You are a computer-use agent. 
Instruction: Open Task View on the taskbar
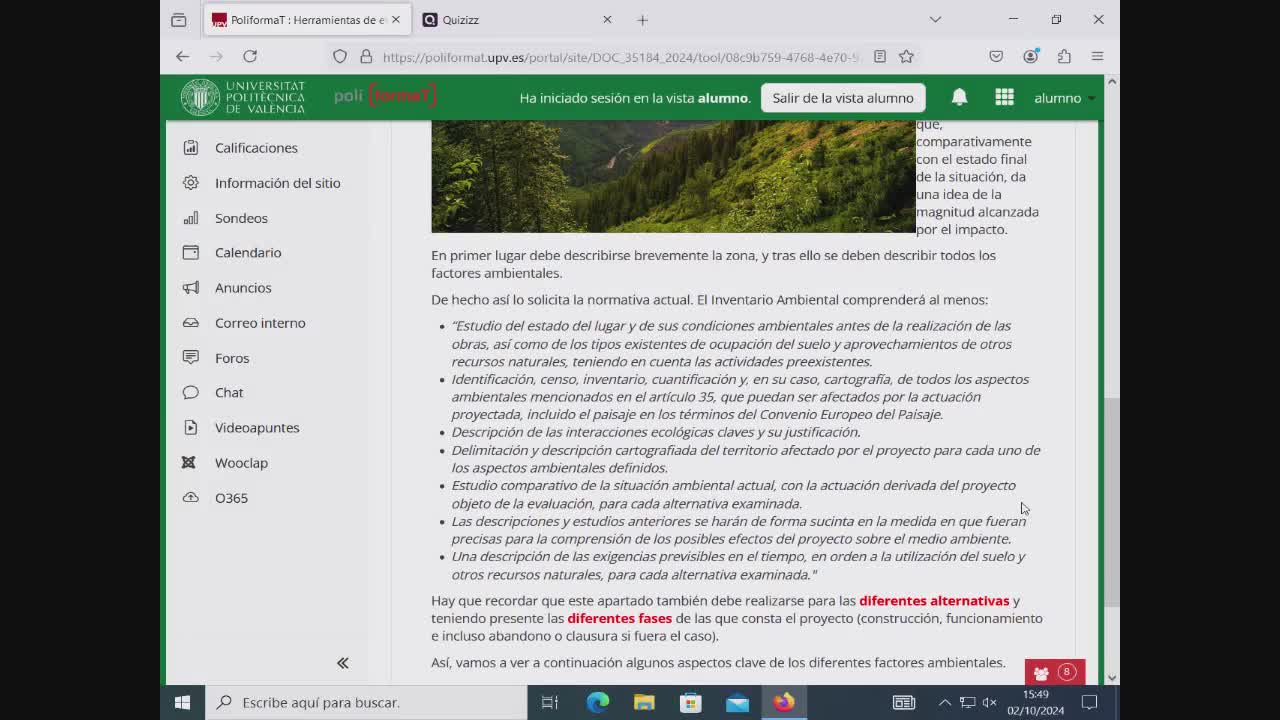(x=550, y=702)
